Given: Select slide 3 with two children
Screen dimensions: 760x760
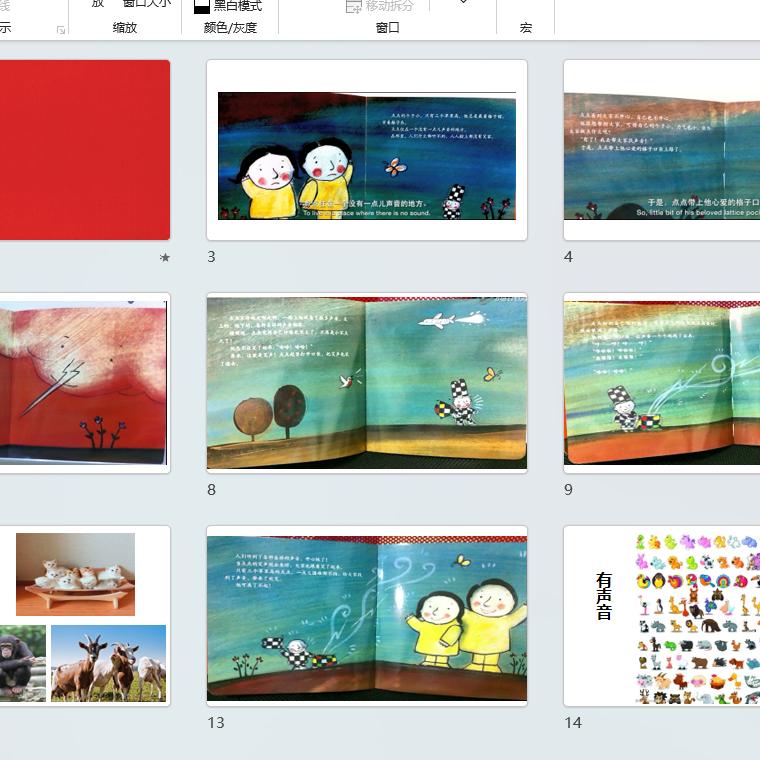Looking at the screenshot, I should tap(367, 150).
